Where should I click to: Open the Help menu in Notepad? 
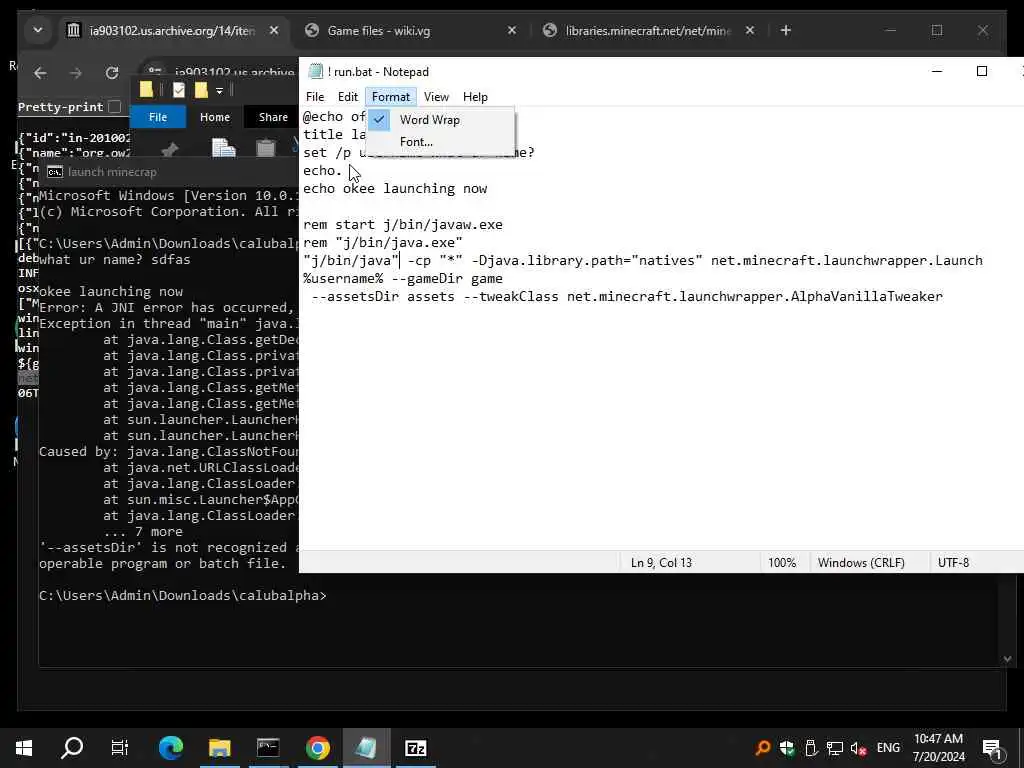(475, 97)
